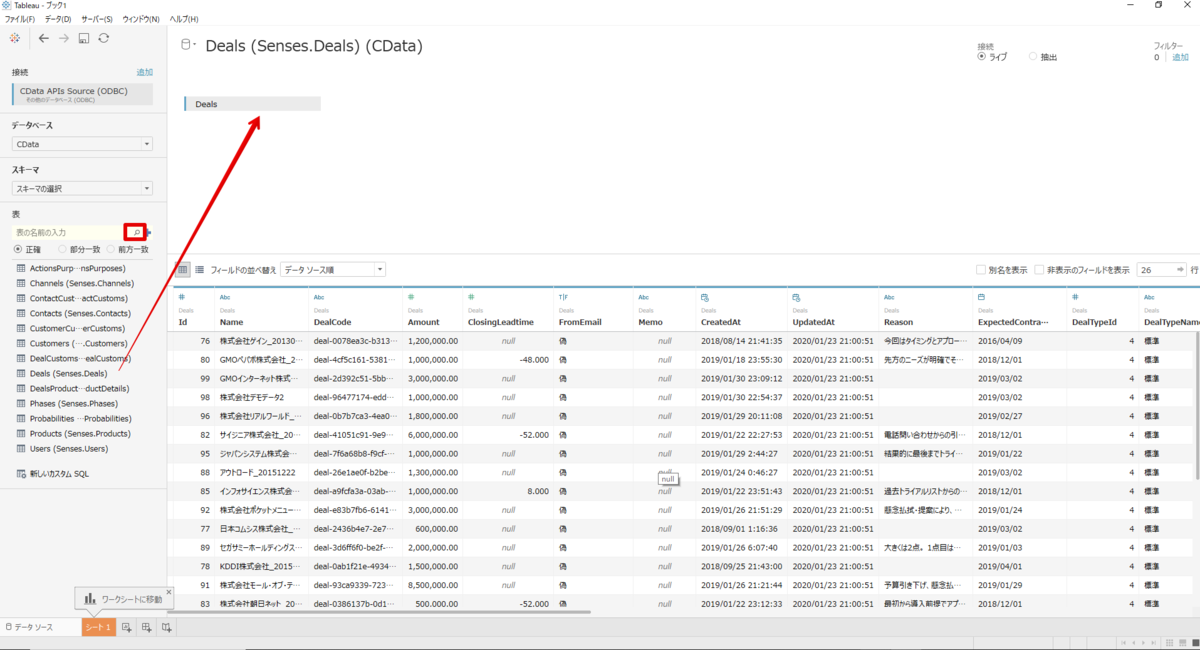The height and width of the screenshot is (650, 1200).
Task: Click the table search magnifier icon
Action: pyautogui.click(x=137, y=232)
